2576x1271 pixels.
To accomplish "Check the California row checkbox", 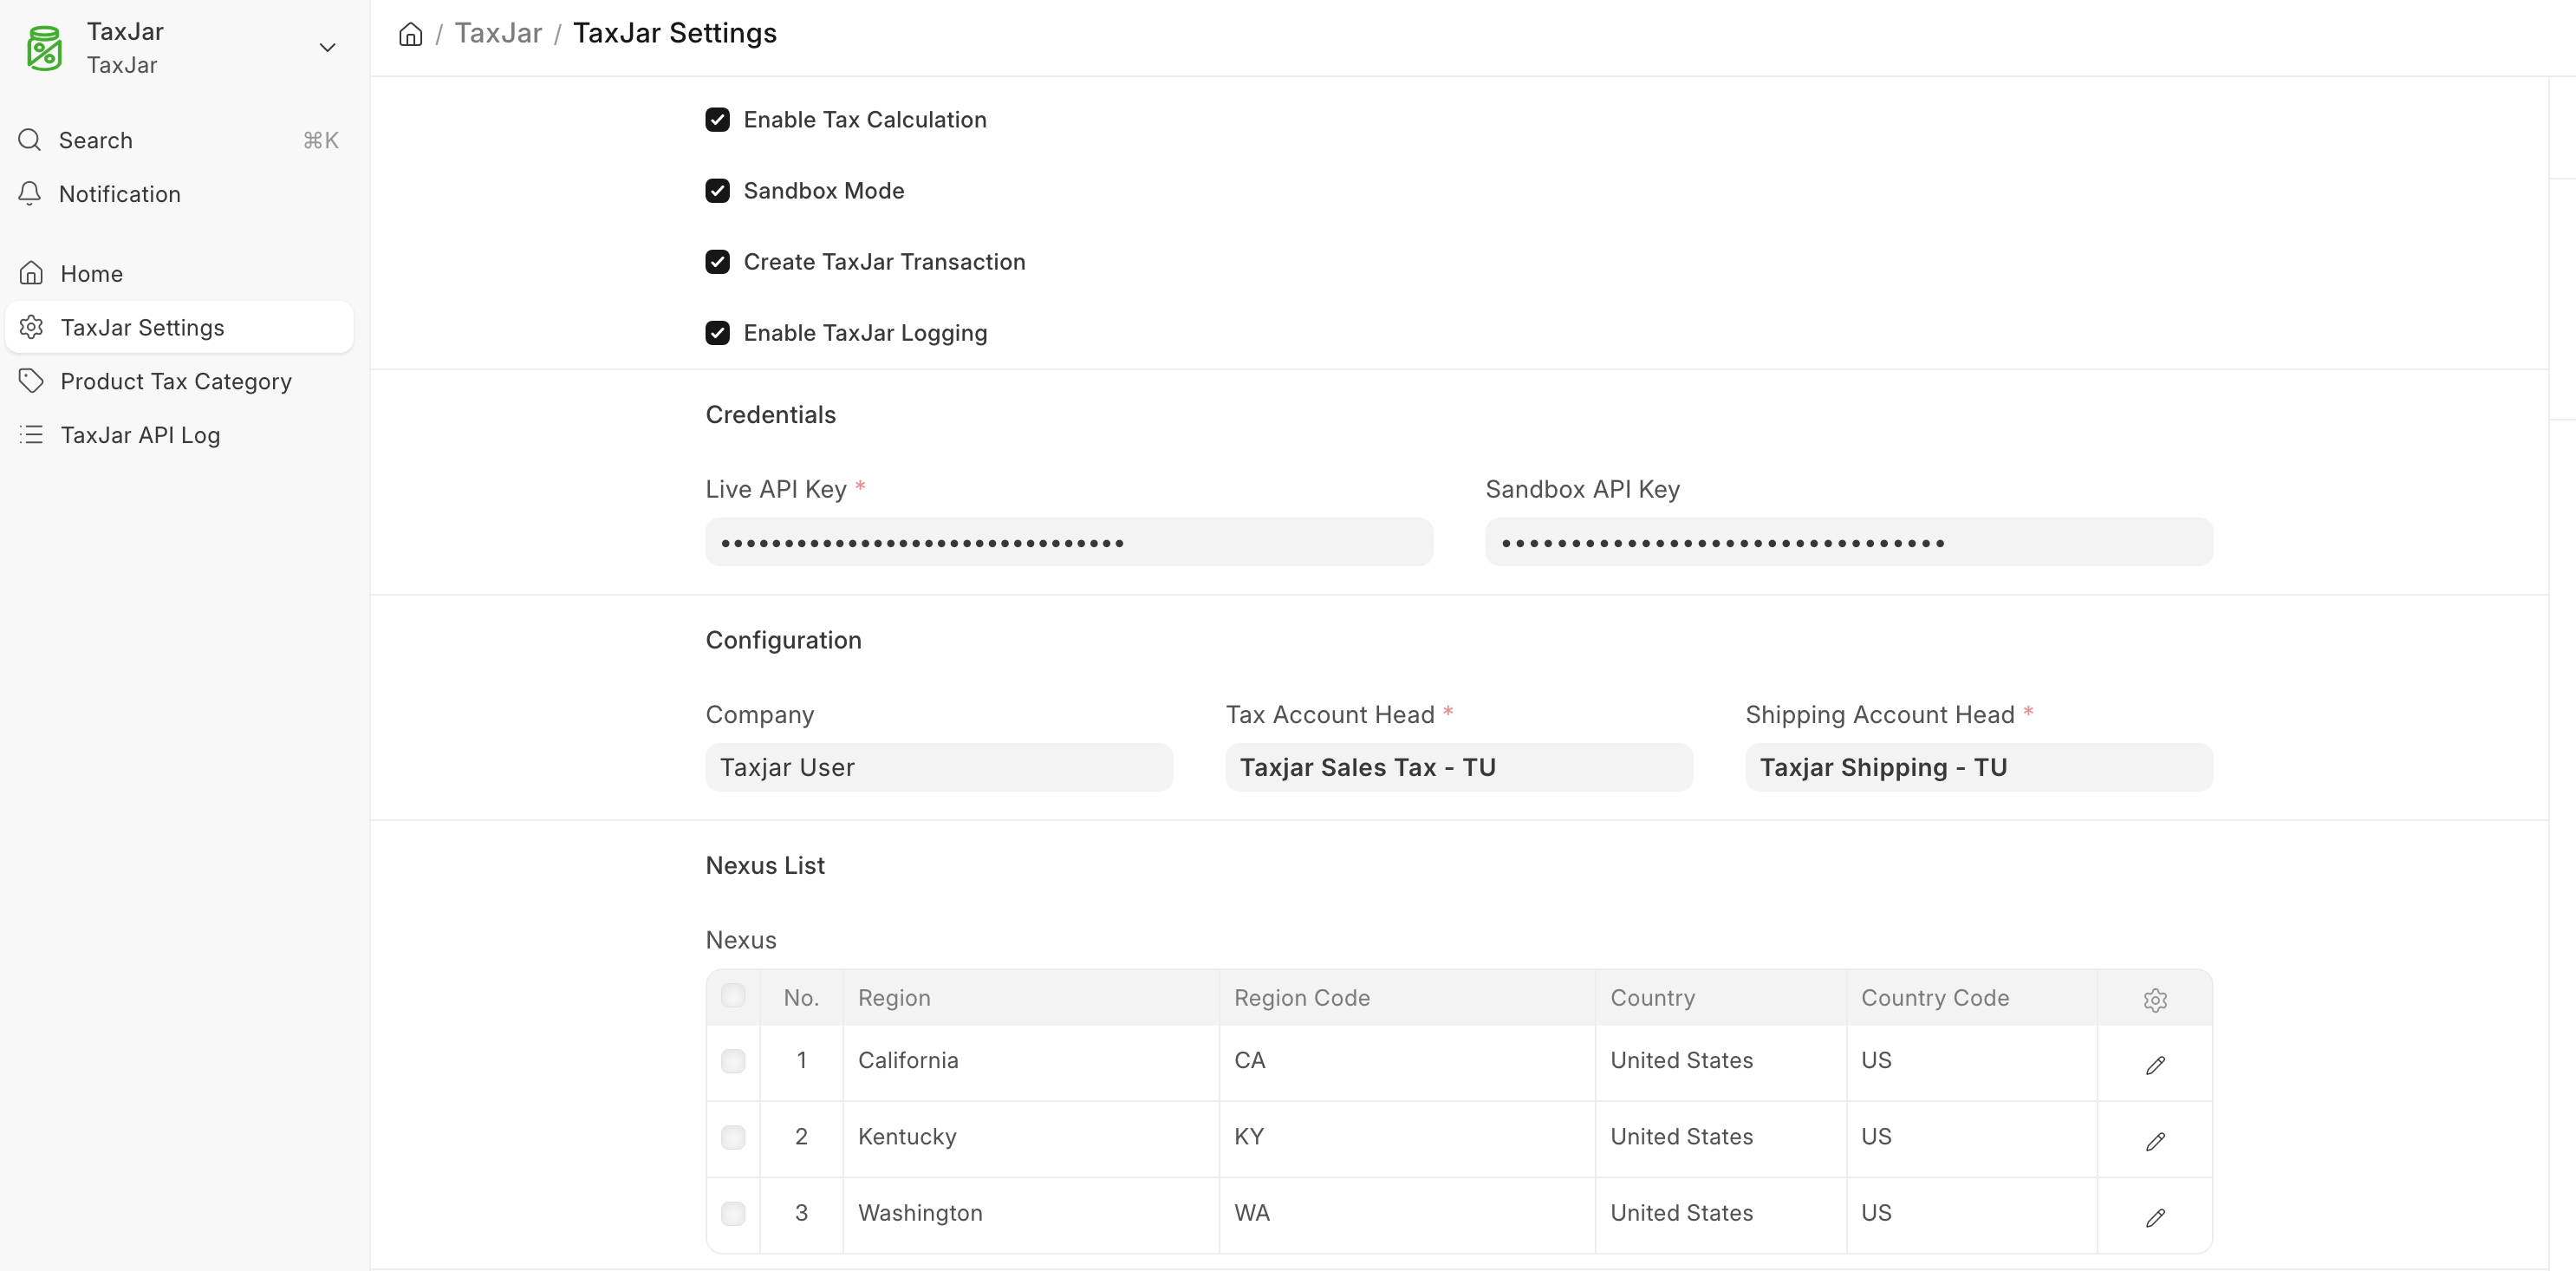I will click(x=733, y=1062).
